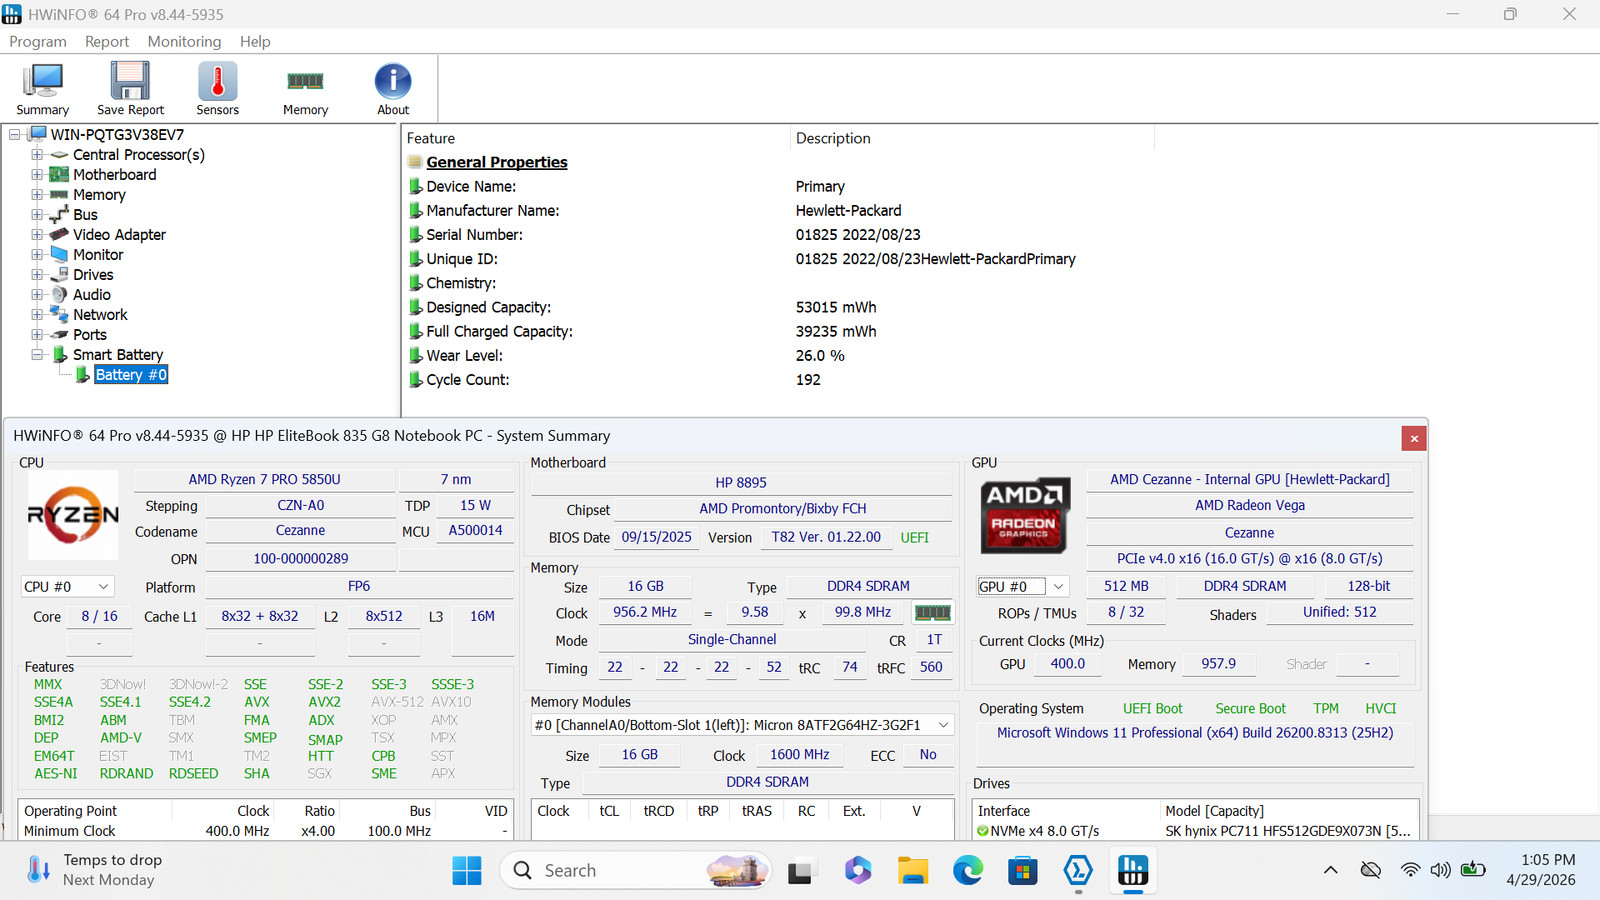Open the Report menu

coord(107,41)
